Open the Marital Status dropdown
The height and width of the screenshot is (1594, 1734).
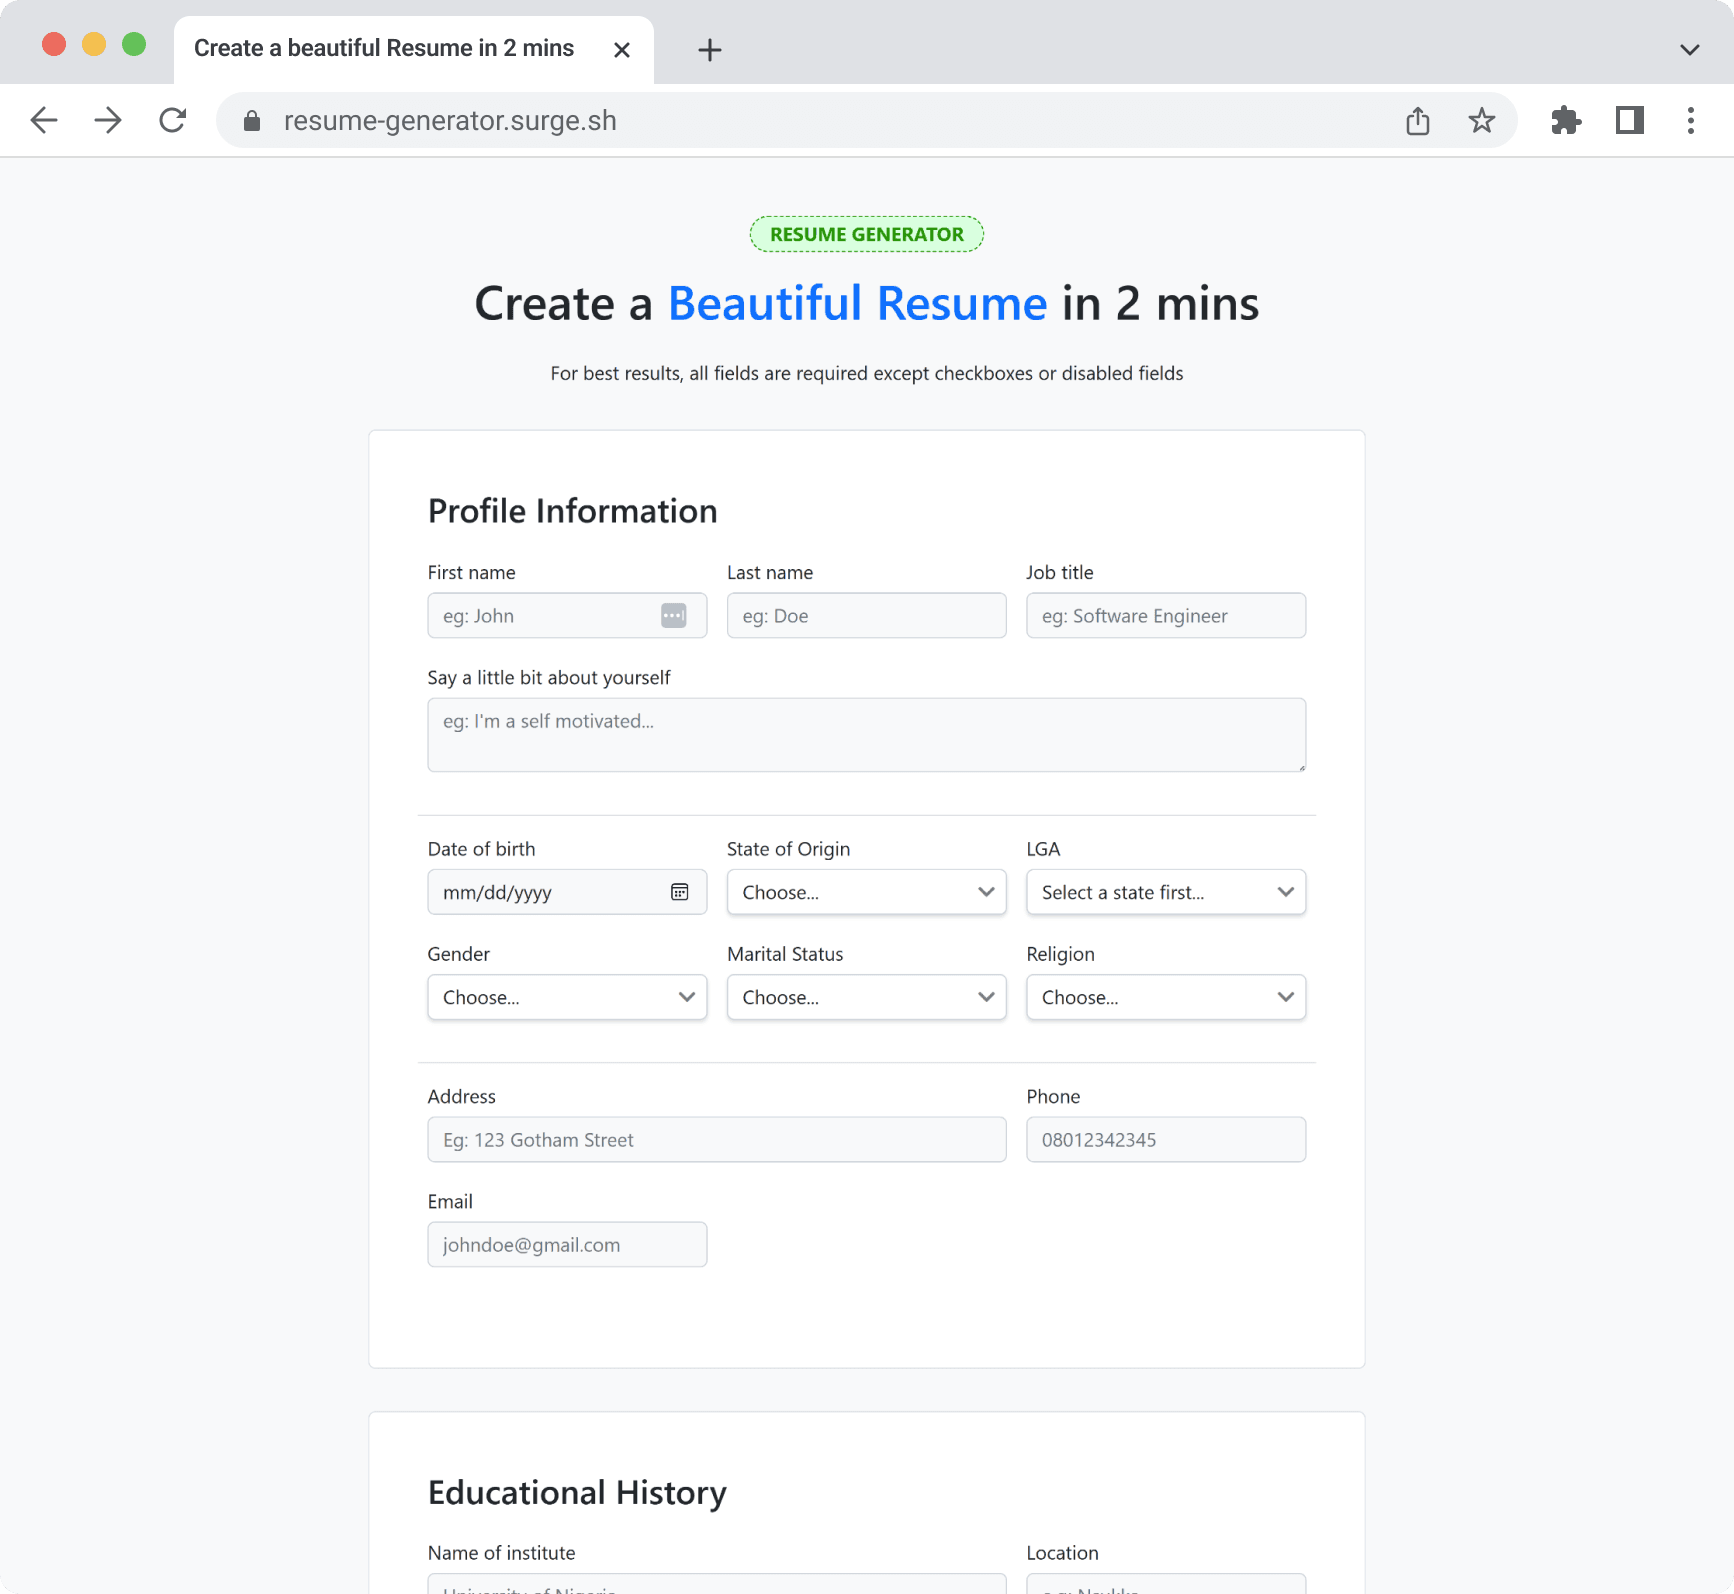pos(866,996)
